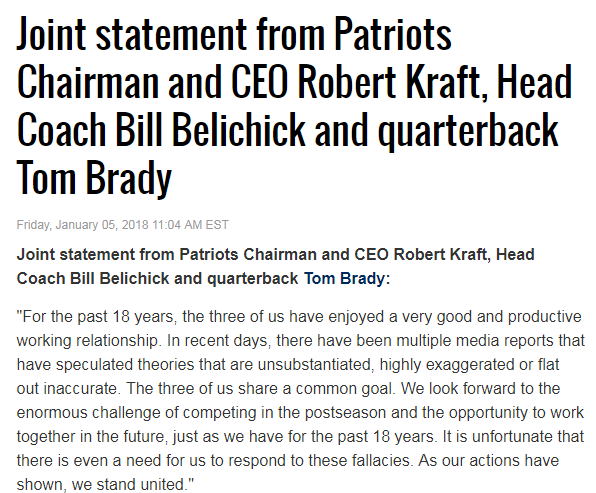Click the date "Friday, January 05, 2018"
Viewport: 596px width, 493px height.
click(x=82, y=225)
